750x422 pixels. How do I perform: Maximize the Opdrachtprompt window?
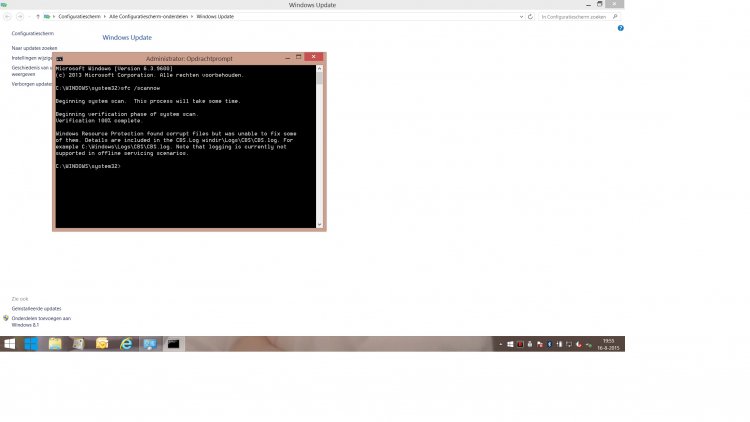298,57
